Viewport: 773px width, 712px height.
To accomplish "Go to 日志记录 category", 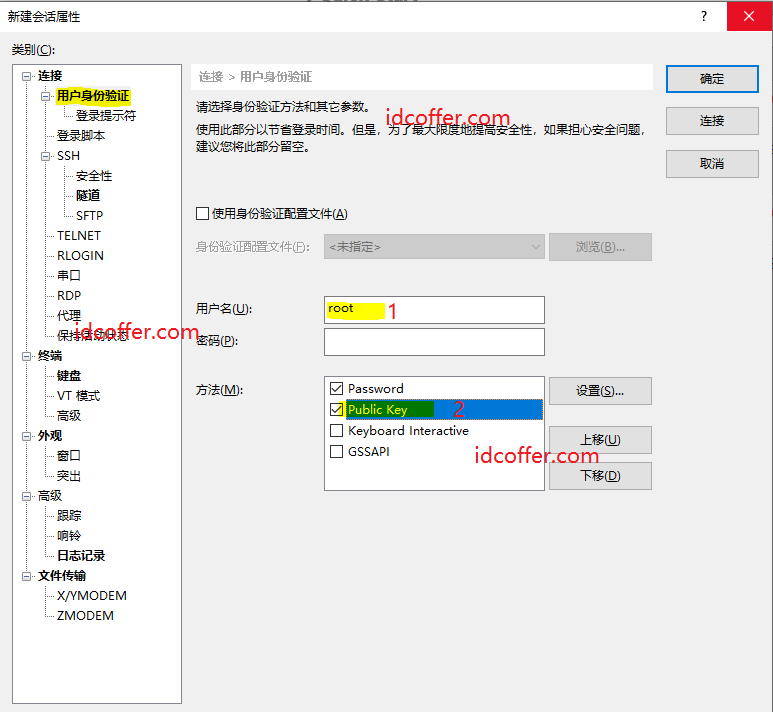I will tap(81, 556).
